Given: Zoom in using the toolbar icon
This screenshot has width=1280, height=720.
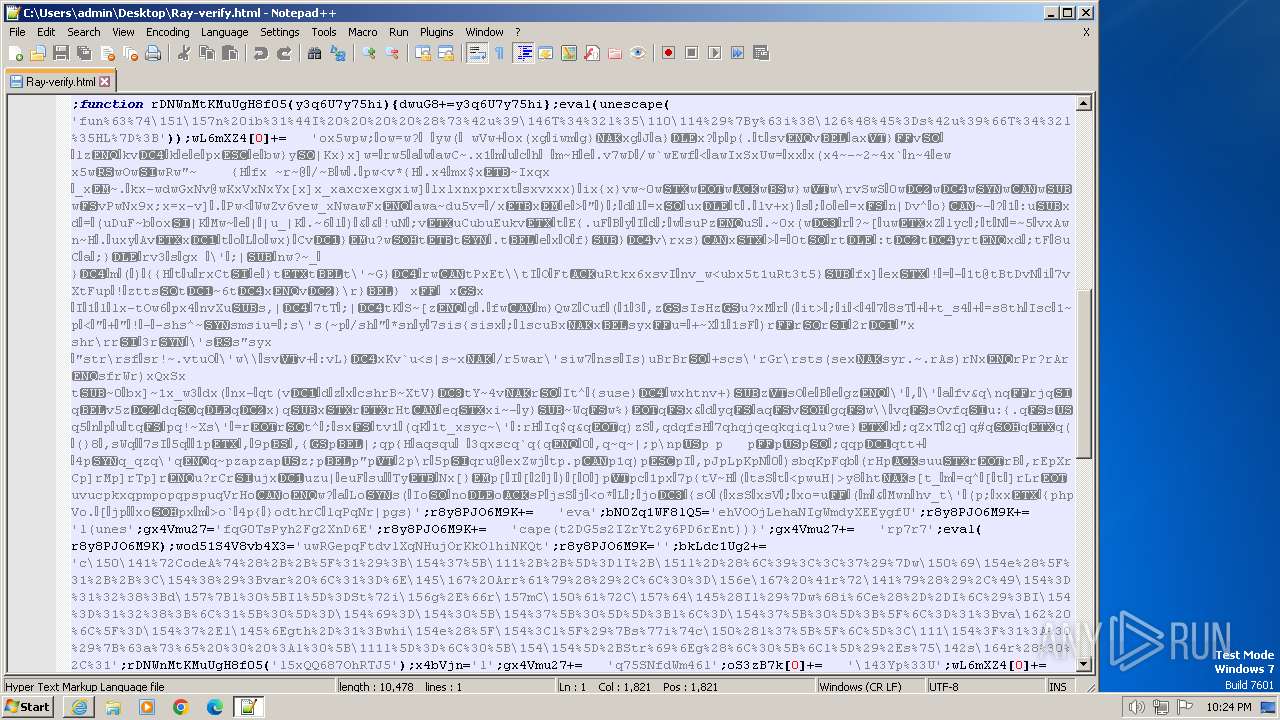Looking at the screenshot, I should point(369,53).
